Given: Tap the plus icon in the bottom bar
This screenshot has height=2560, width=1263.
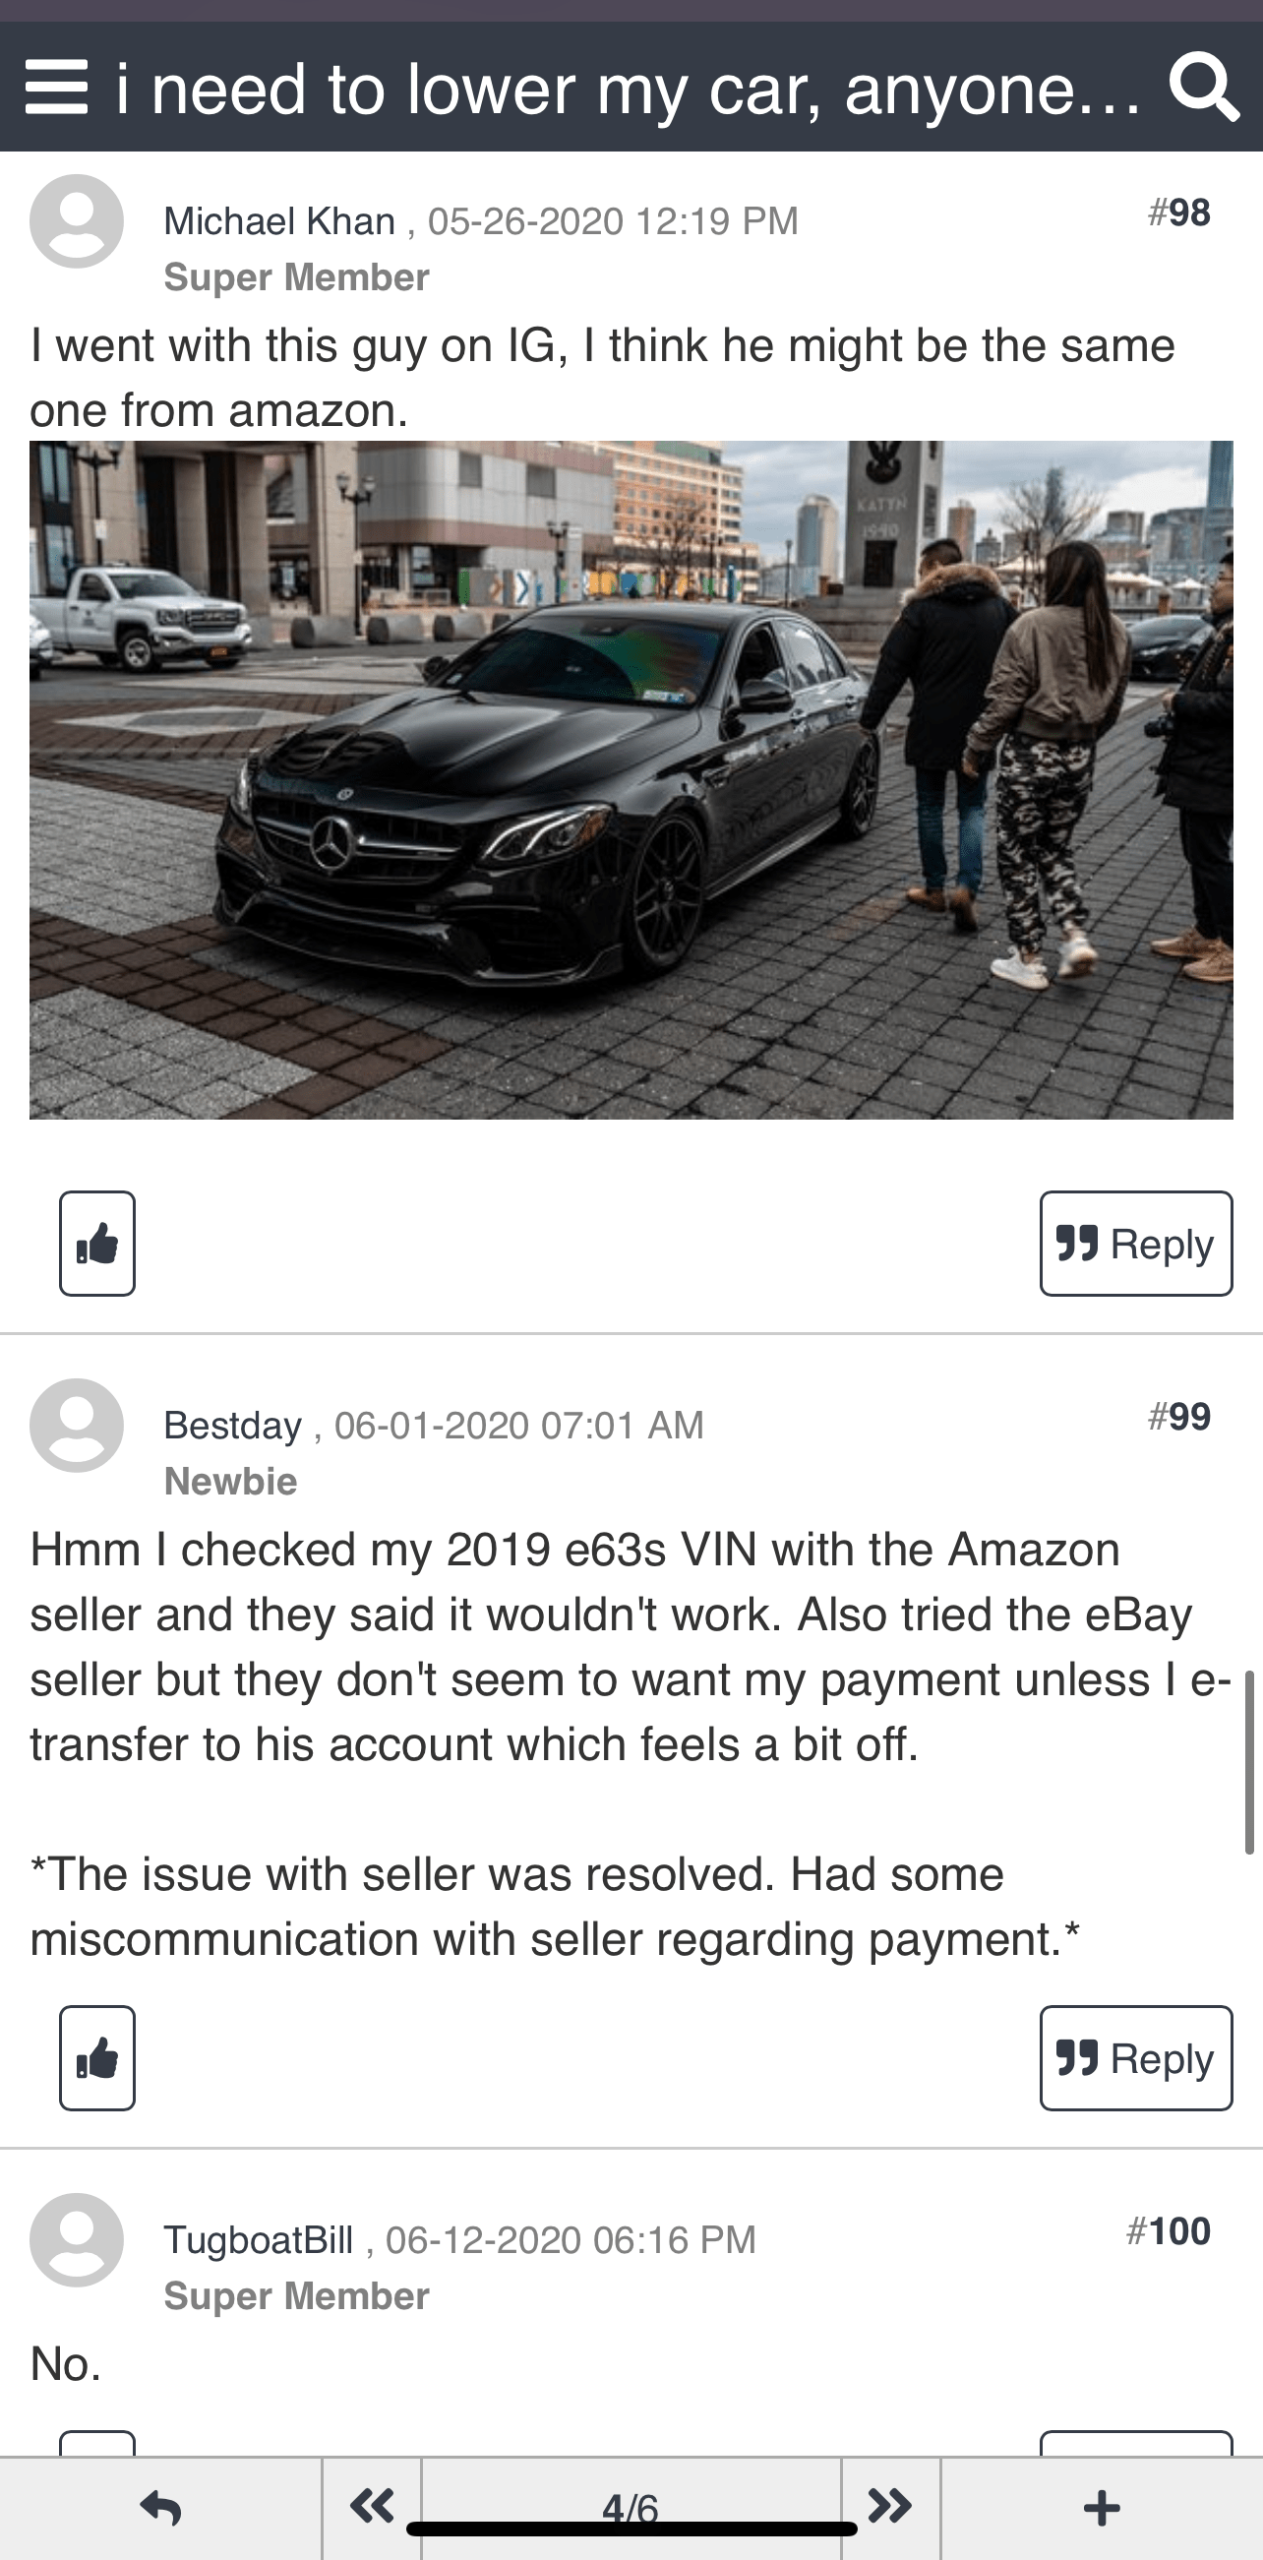Looking at the screenshot, I should 1101,2507.
